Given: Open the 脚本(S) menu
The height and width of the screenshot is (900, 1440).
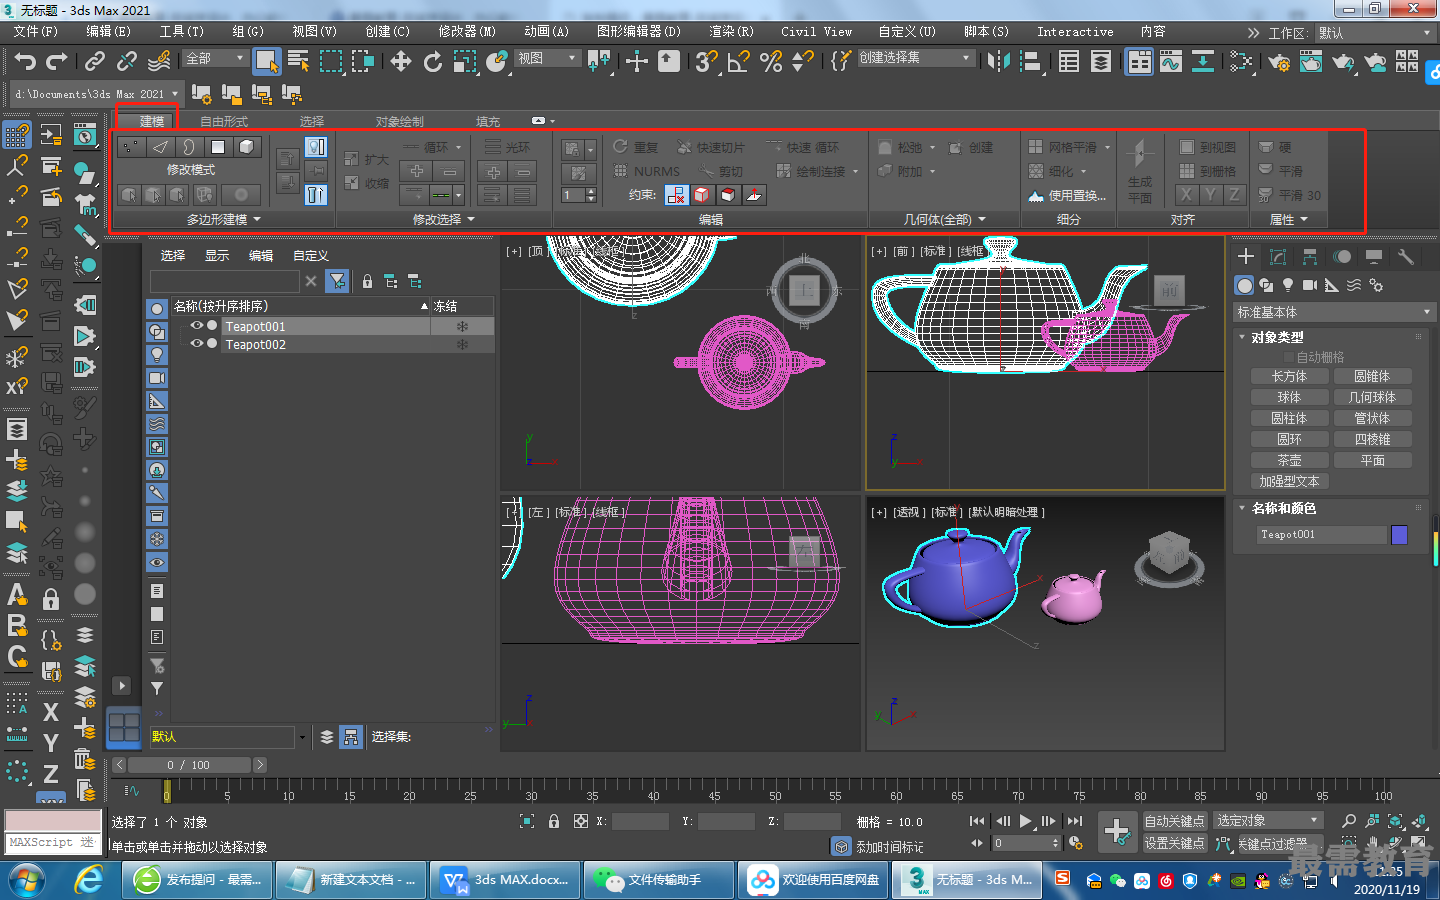Looking at the screenshot, I should pos(986,32).
